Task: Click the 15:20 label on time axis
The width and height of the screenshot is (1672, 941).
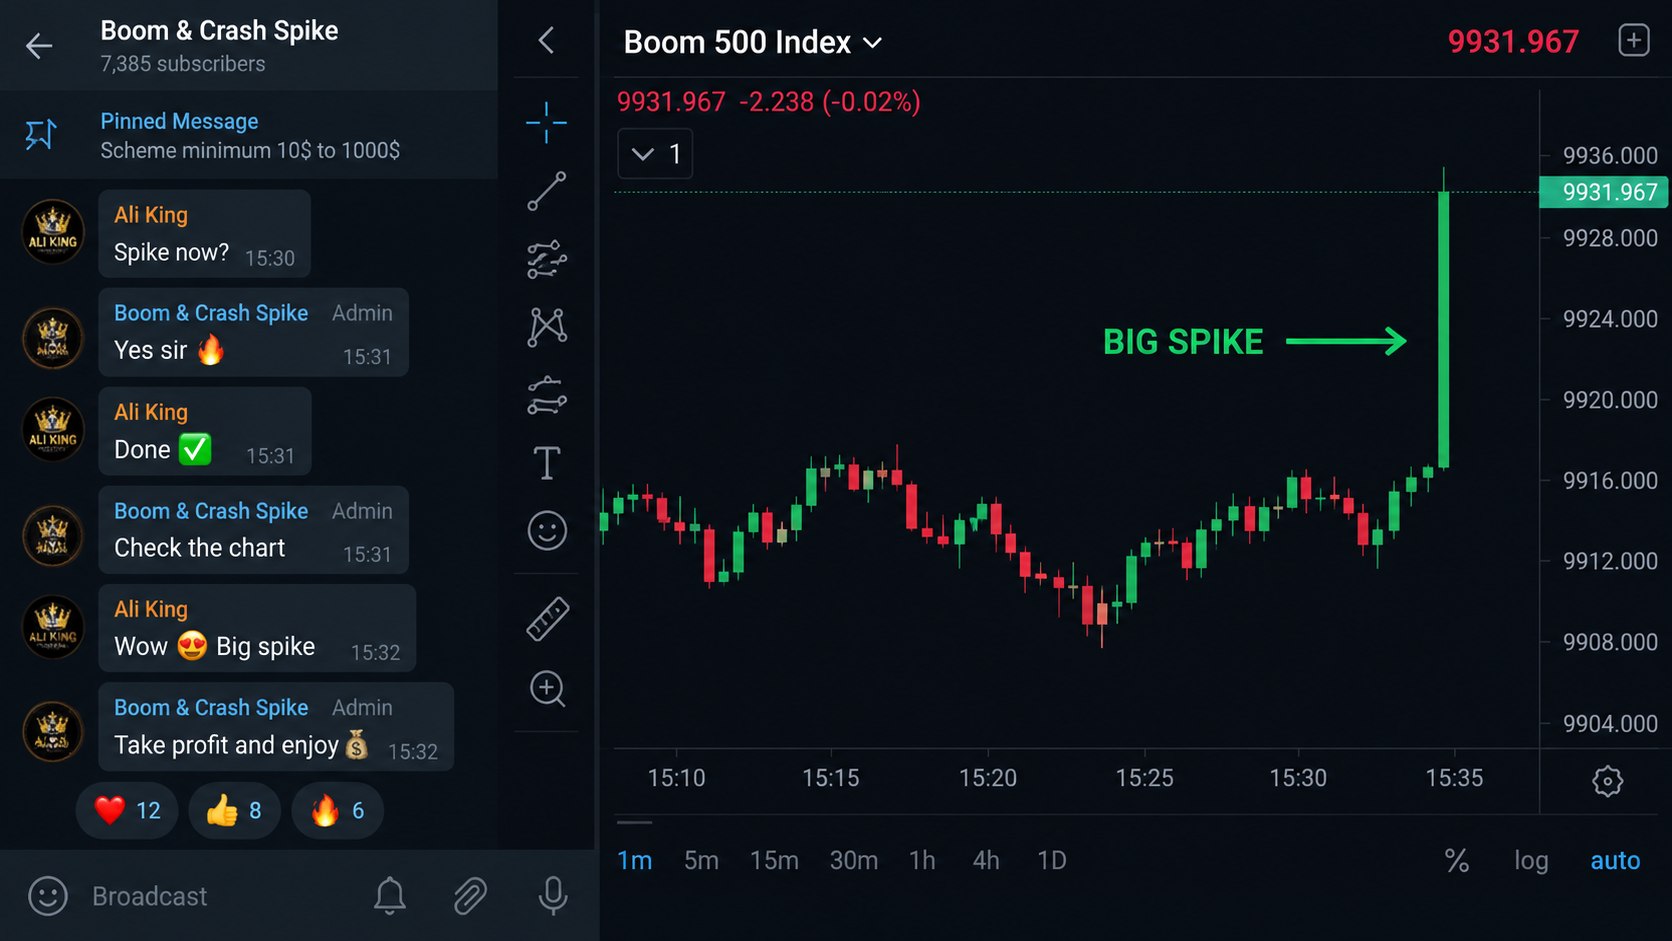Action: (988, 778)
